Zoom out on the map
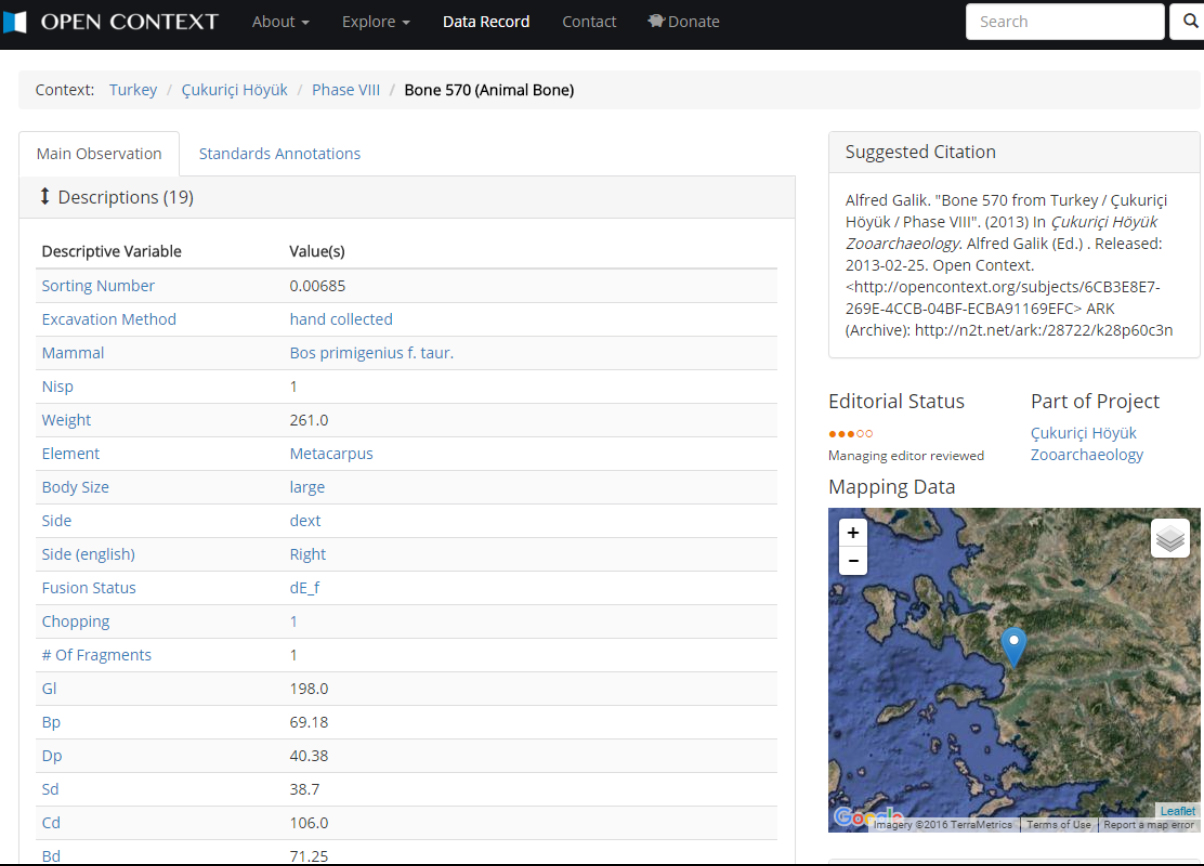Image resolution: width=1204 pixels, height=866 pixels. pos(853,561)
